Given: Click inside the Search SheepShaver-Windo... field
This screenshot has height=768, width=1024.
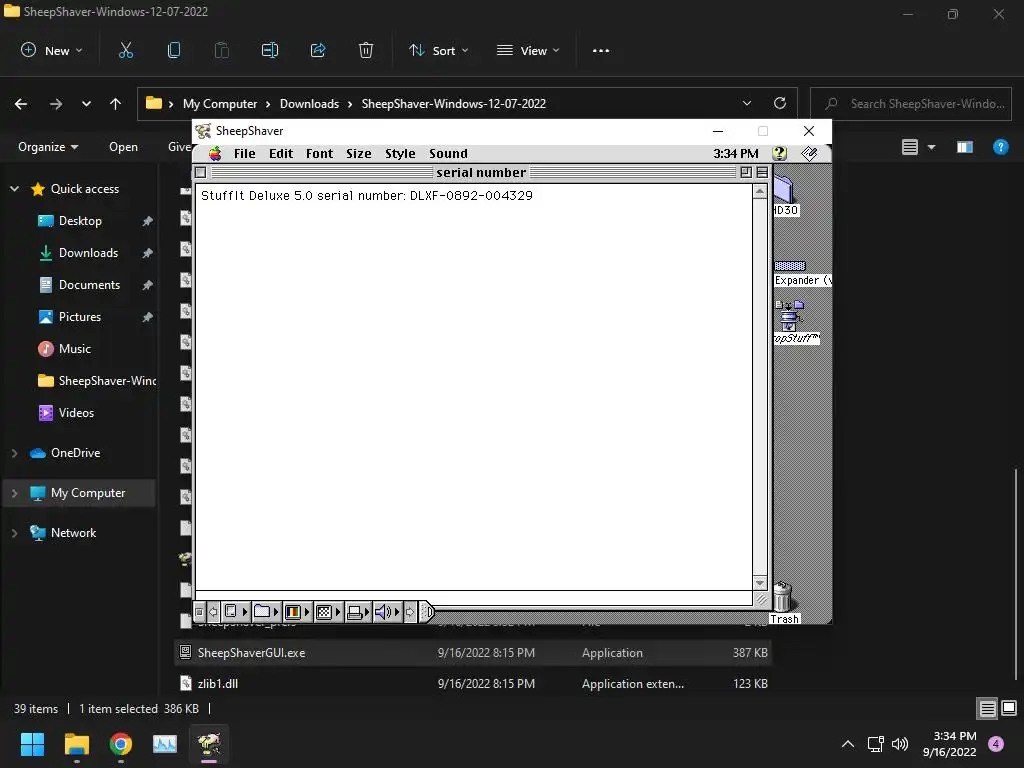Looking at the screenshot, I should point(910,103).
